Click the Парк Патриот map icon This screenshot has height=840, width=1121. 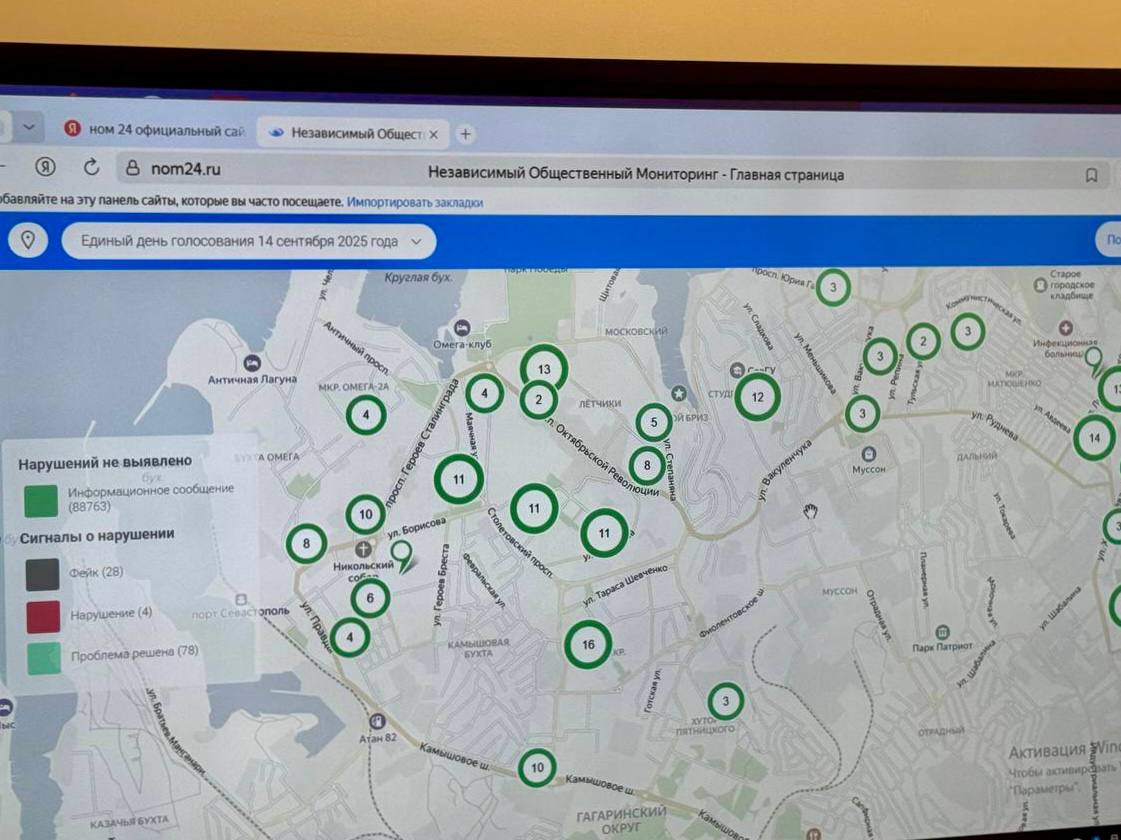[x=942, y=632]
